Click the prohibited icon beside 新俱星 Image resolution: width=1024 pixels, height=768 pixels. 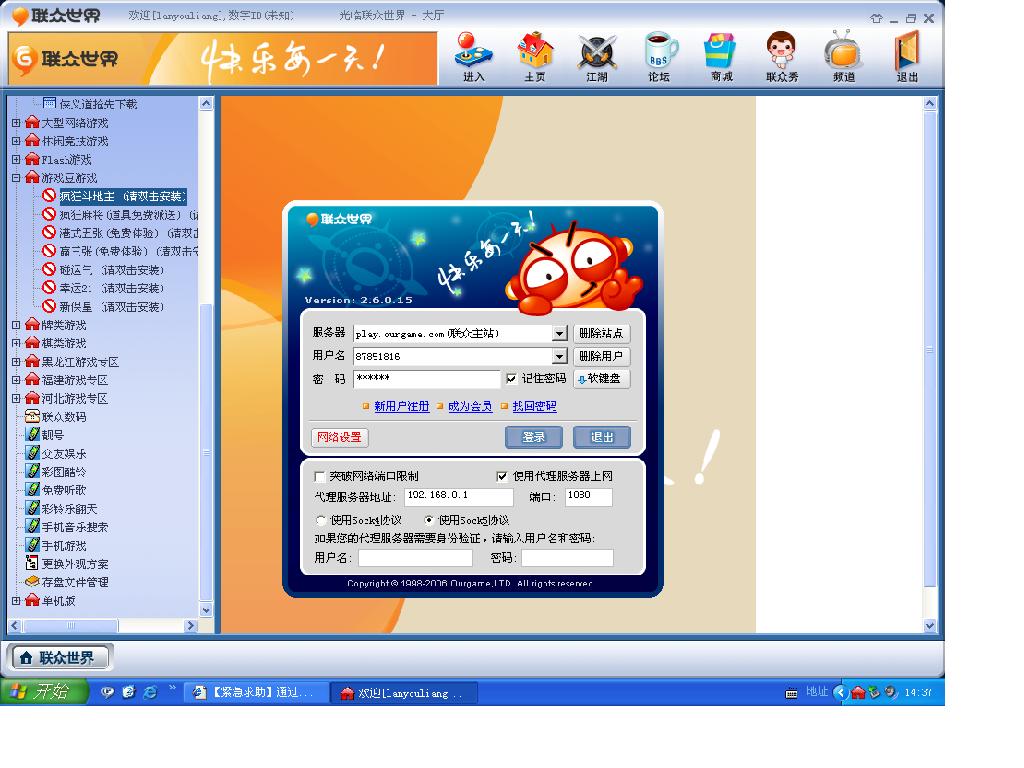point(49,306)
